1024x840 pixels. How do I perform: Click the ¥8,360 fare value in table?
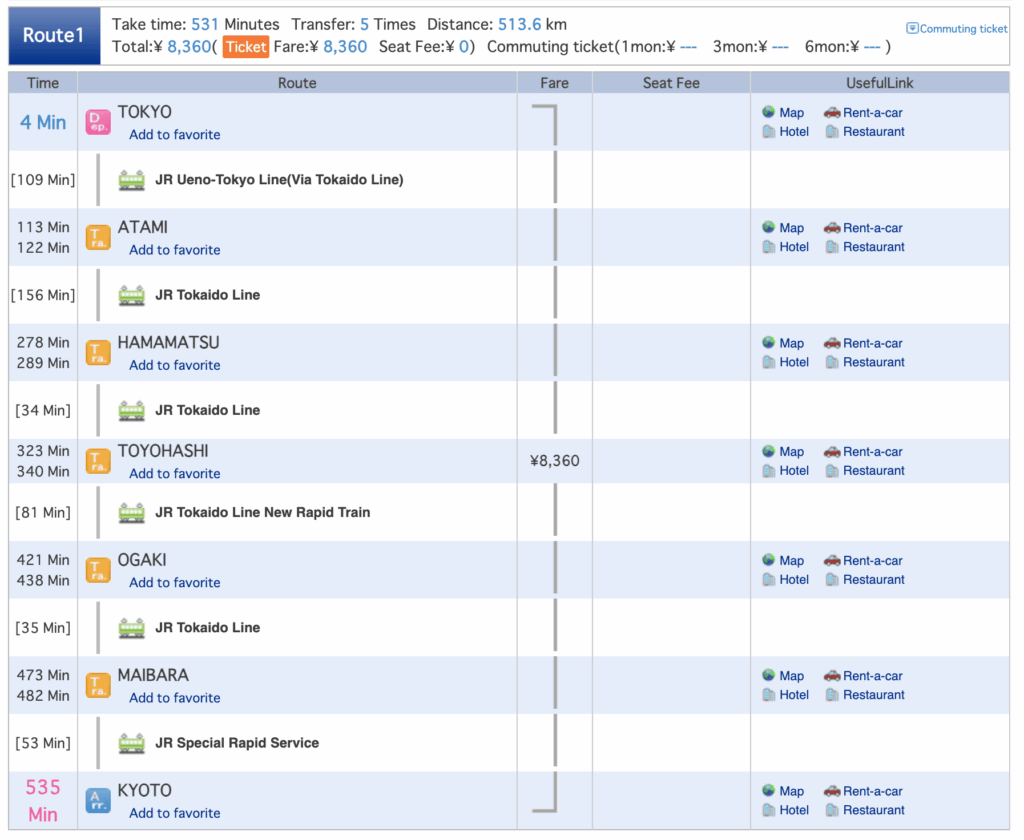(x=554, y=461)
